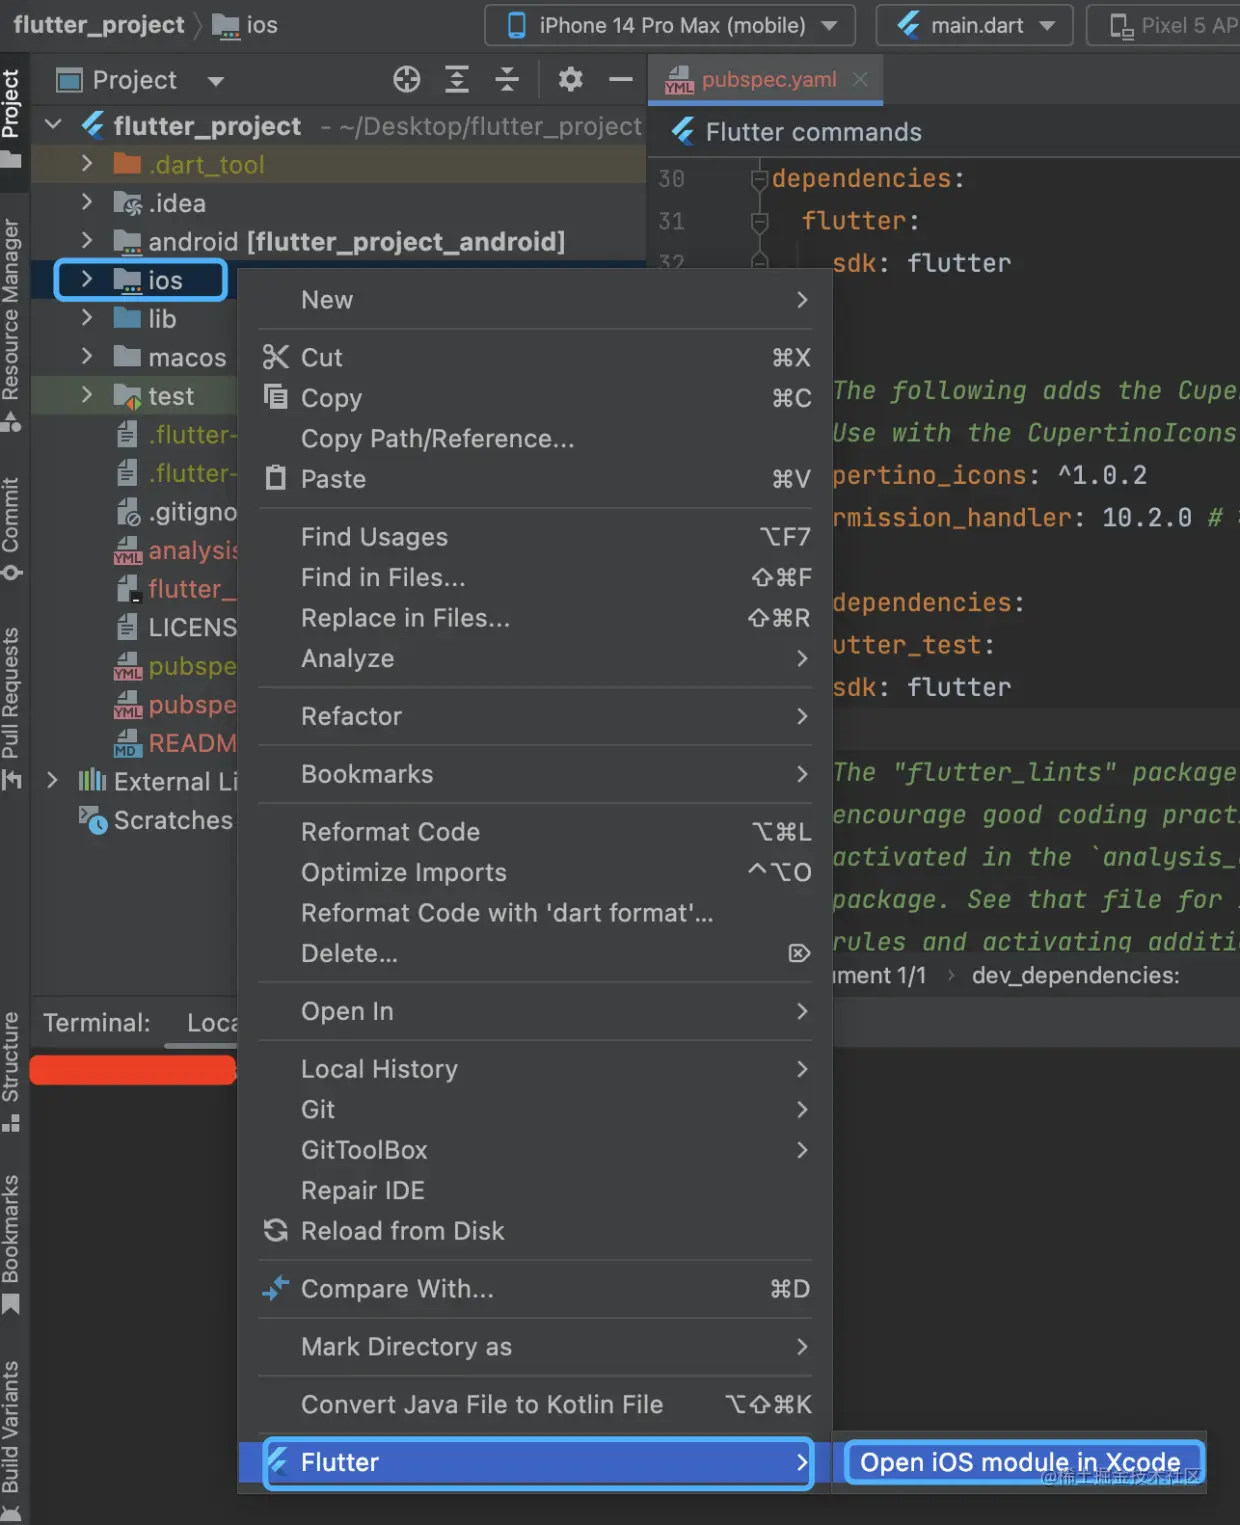Open the Bookmarks submenu in context menu
Image resolution: width=1240 pixels, height=1525 pixels.
pyautogui.click(x=535, y=774)
